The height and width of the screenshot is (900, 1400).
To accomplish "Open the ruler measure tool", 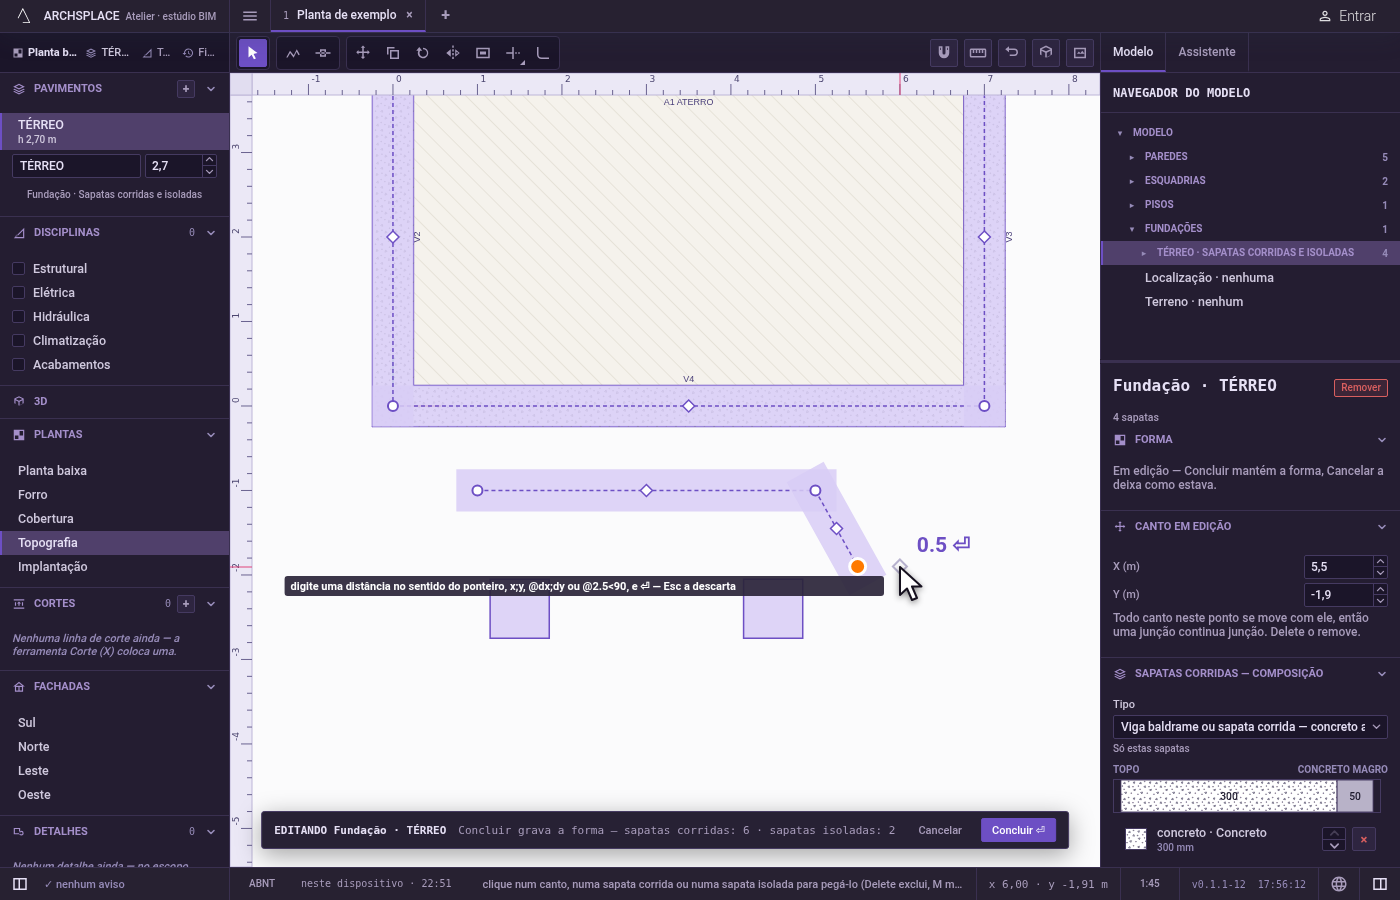I will click(x=978, y=52).
